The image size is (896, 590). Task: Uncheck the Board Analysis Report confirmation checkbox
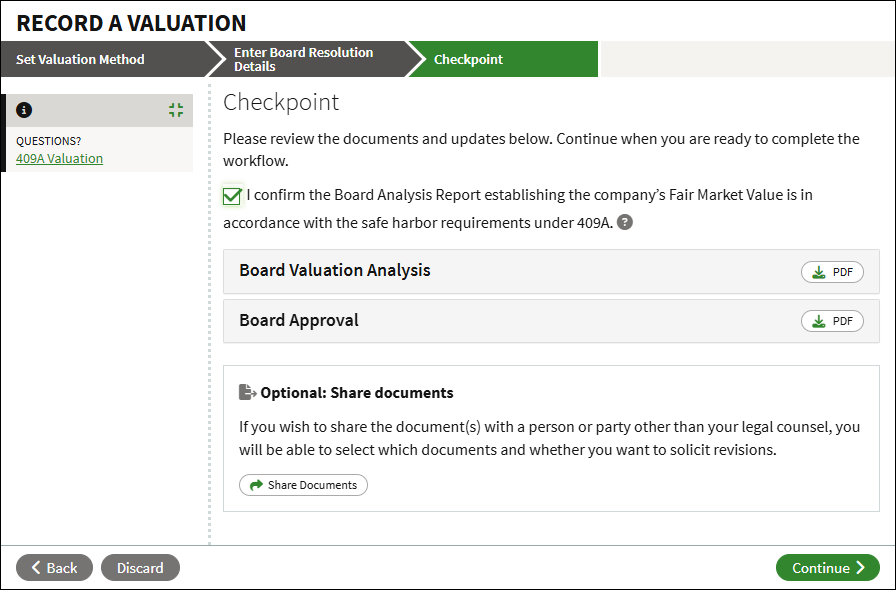coord(232,196)
